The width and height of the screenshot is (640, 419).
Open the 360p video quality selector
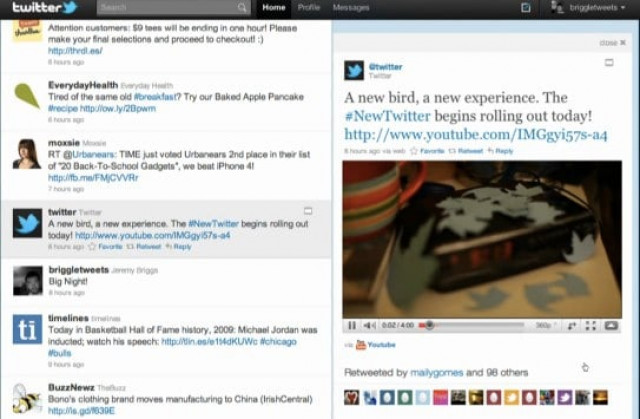(545, 325)
